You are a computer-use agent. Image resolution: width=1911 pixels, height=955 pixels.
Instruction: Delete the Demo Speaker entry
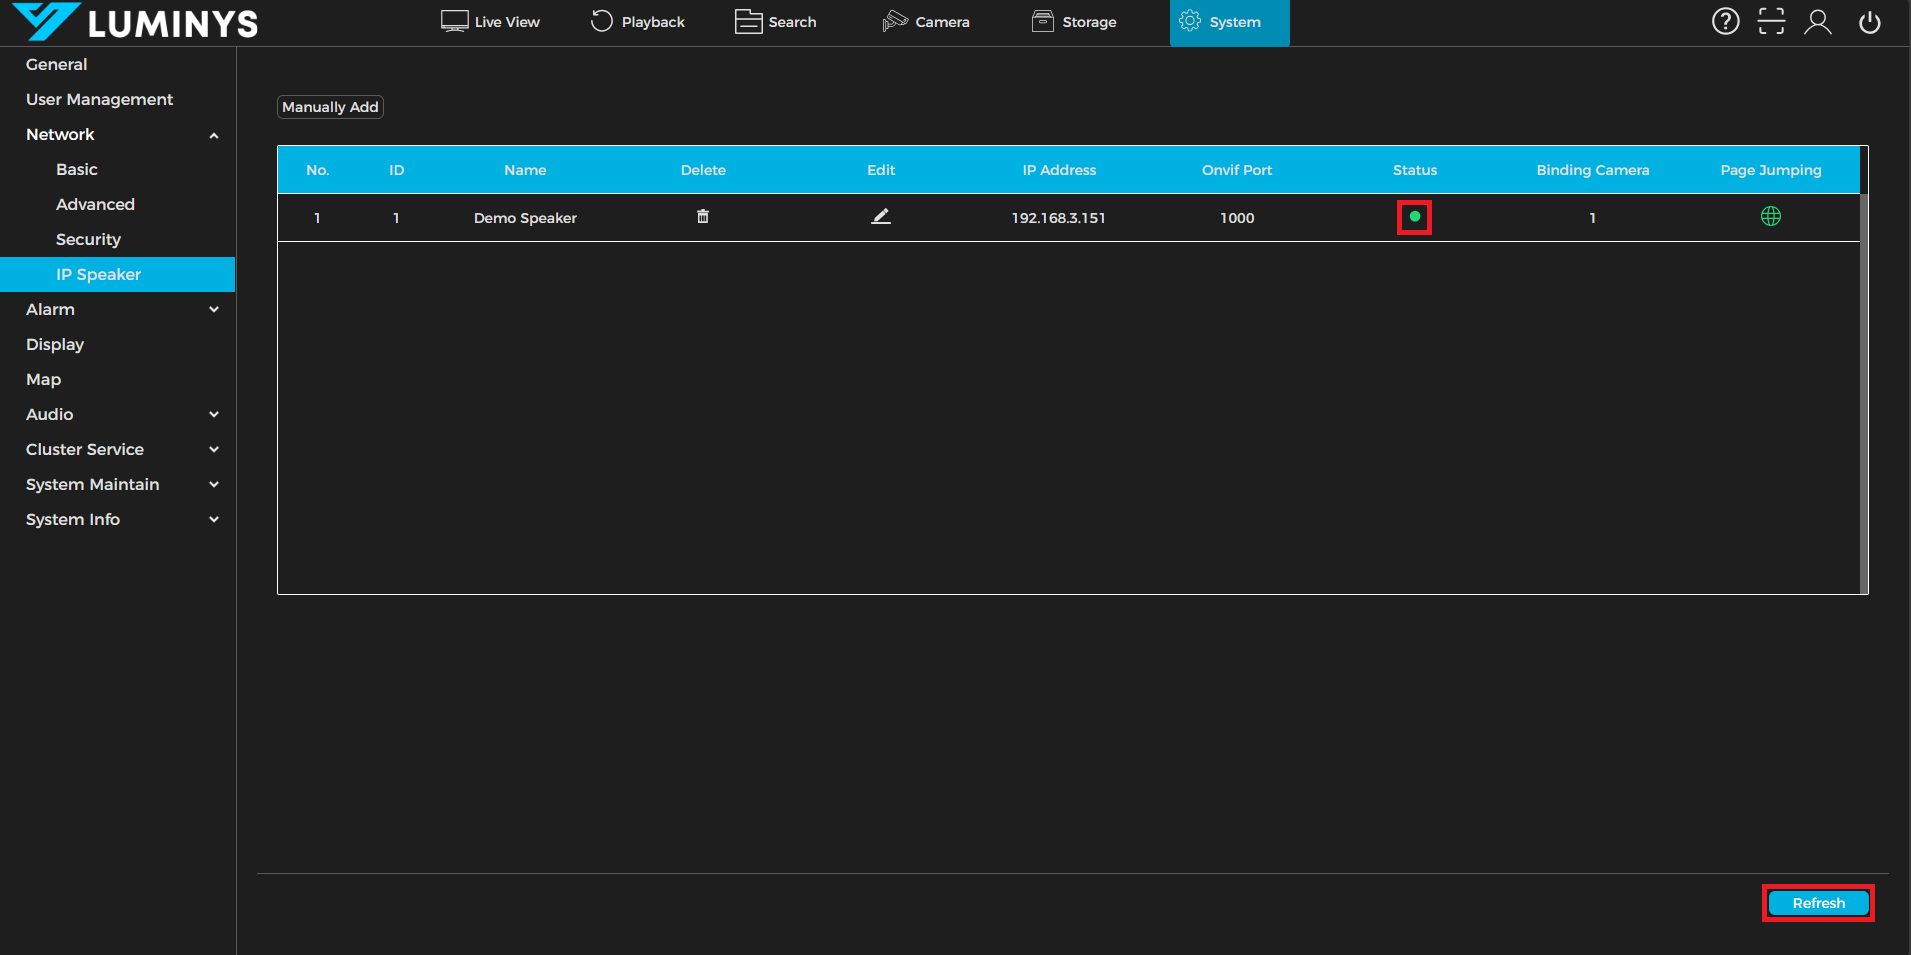(703, 217)
